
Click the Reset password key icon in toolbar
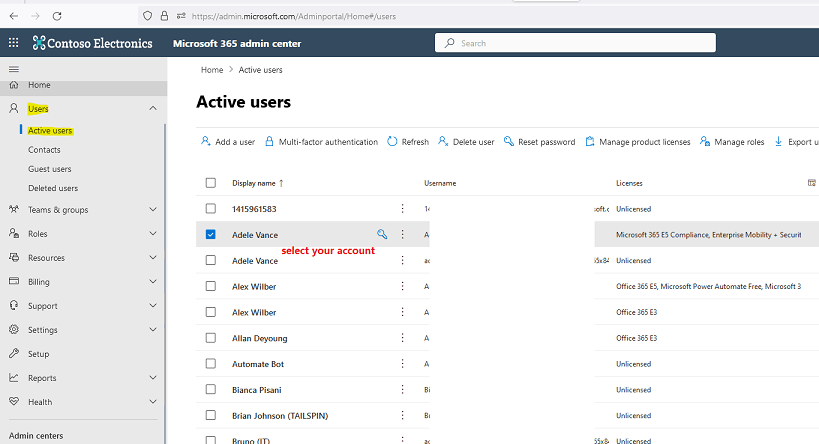point(508,141)
